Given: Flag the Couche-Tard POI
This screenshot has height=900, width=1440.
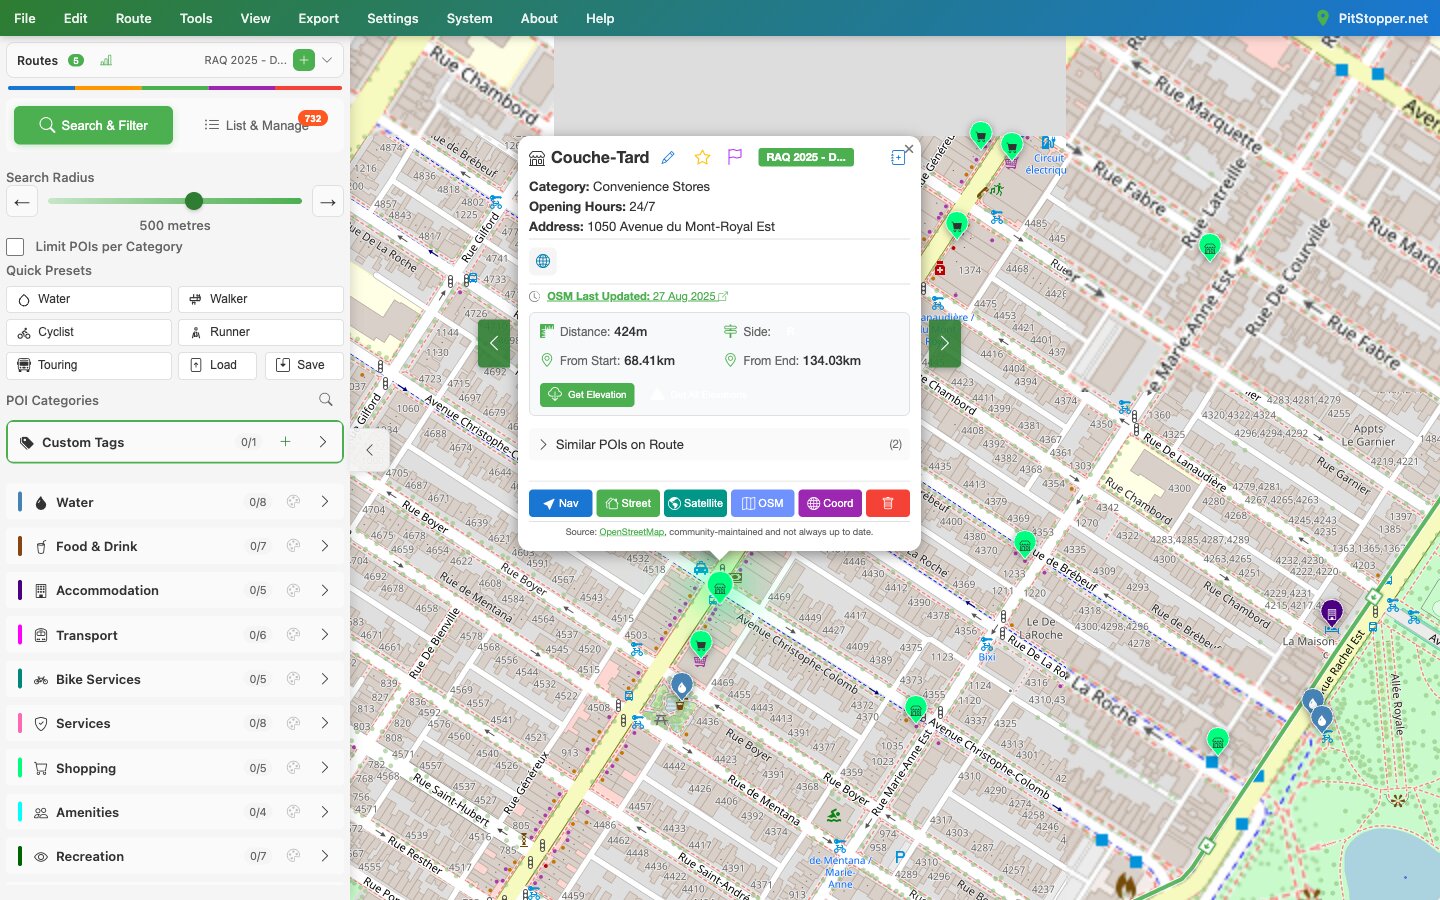Looking at the screenshot, I should tap(735, 157).
